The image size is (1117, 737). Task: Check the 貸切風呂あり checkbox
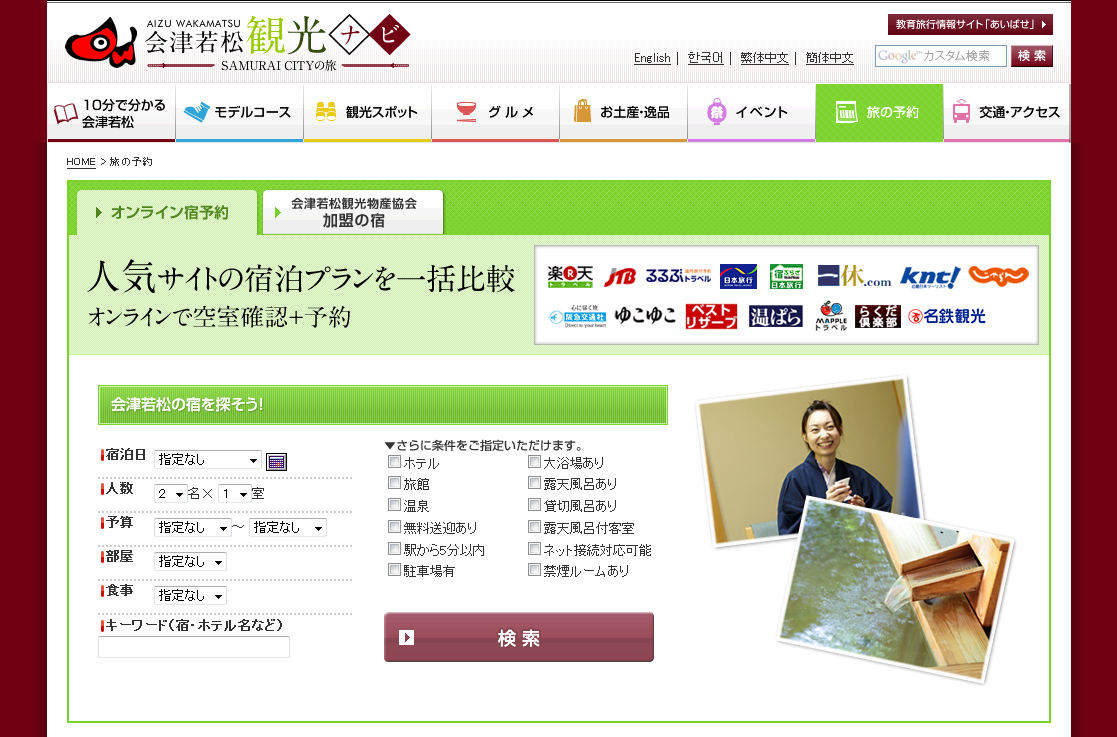[534, 505]
